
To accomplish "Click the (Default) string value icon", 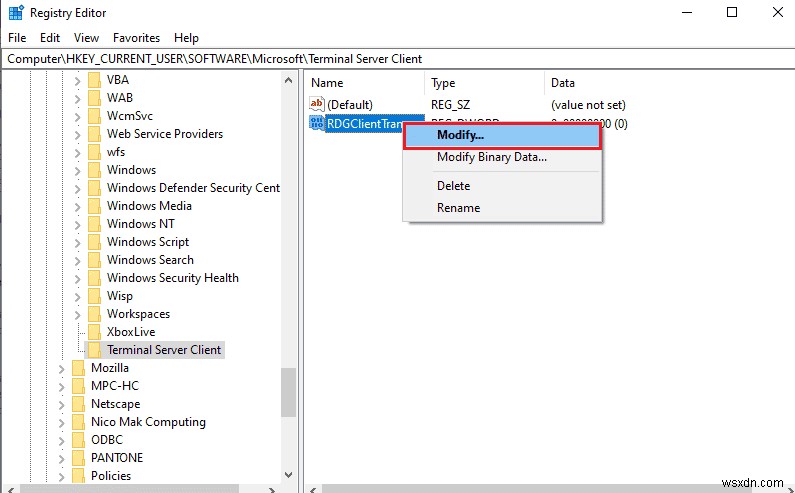I will point(317,104).
